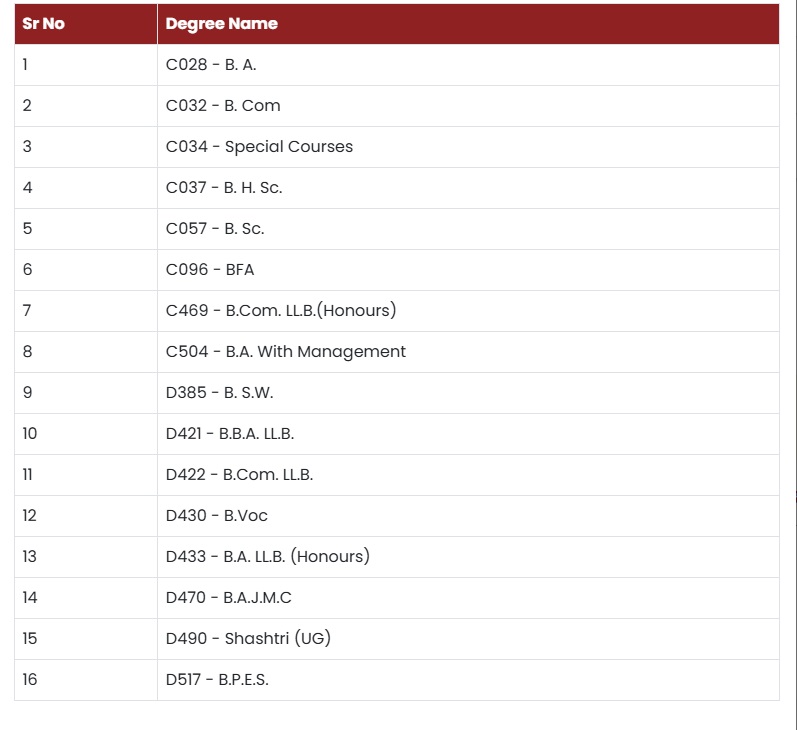Select the D430 - B.Voc row

coord(397,516)
